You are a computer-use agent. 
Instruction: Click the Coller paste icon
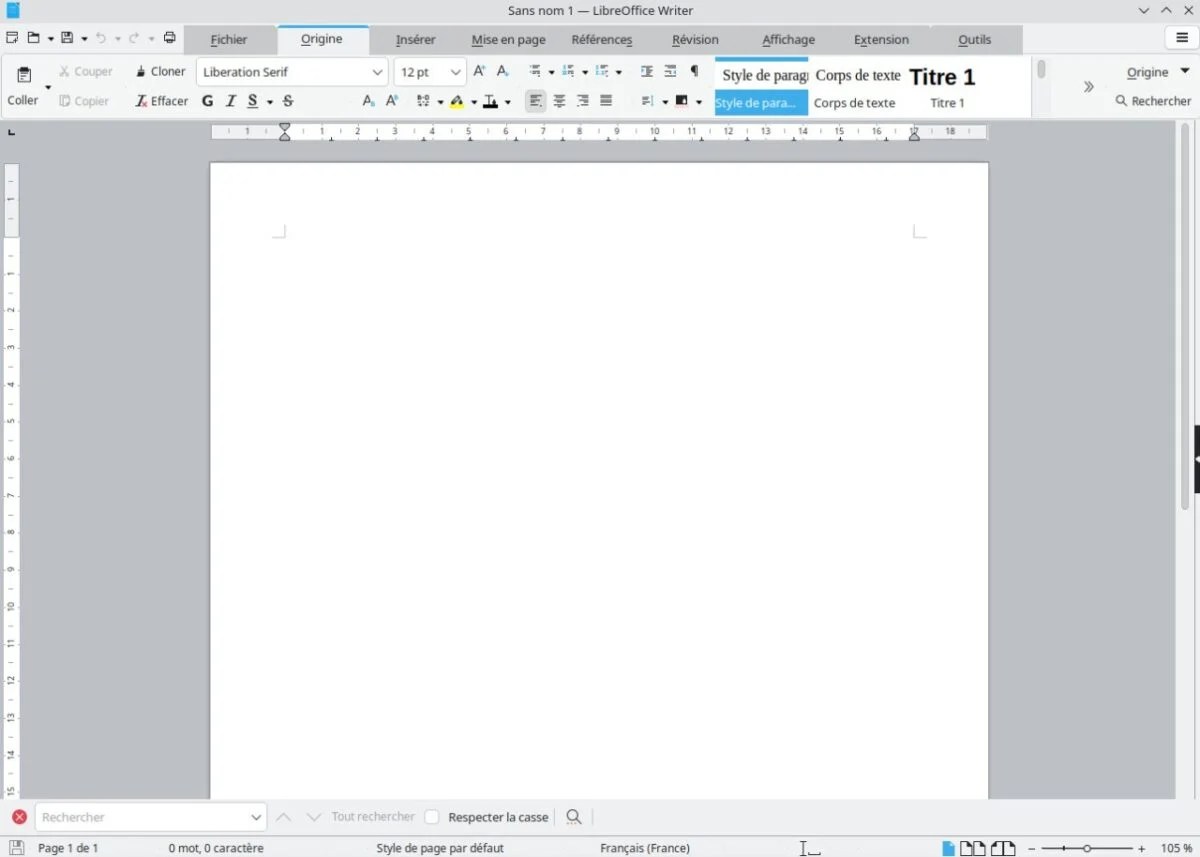coord(23,76)
